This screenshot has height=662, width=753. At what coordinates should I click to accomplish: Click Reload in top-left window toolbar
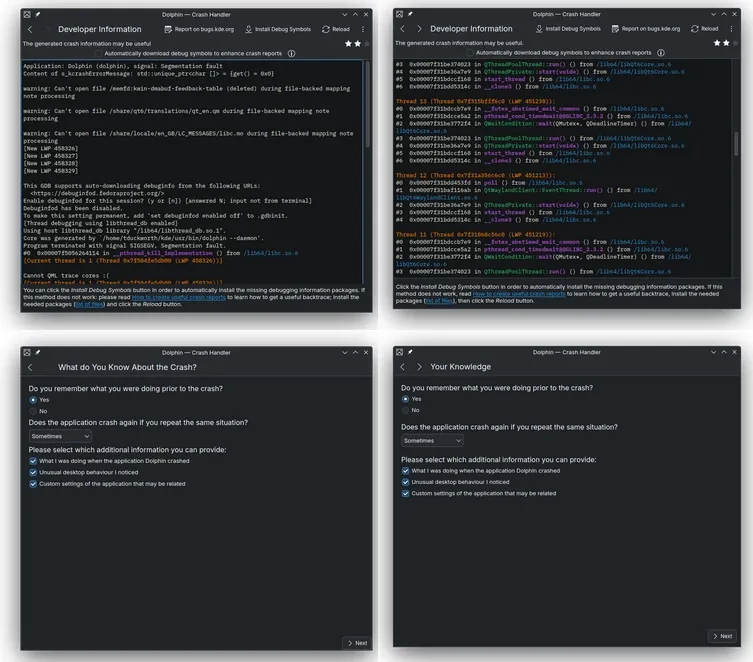(336, 29)
